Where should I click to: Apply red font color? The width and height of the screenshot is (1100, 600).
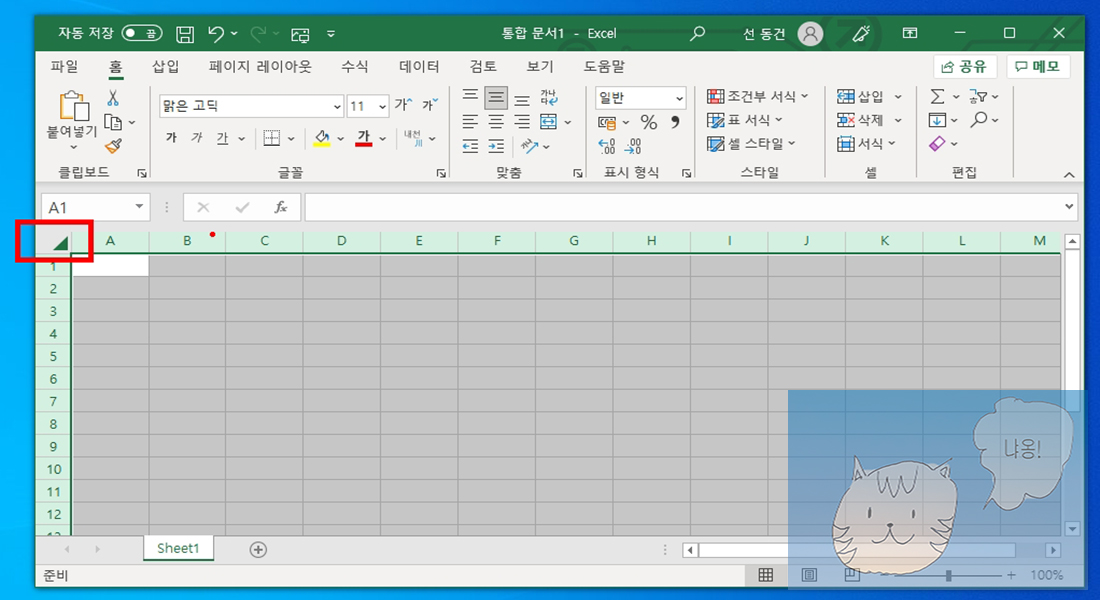click(x=363, y=138)
